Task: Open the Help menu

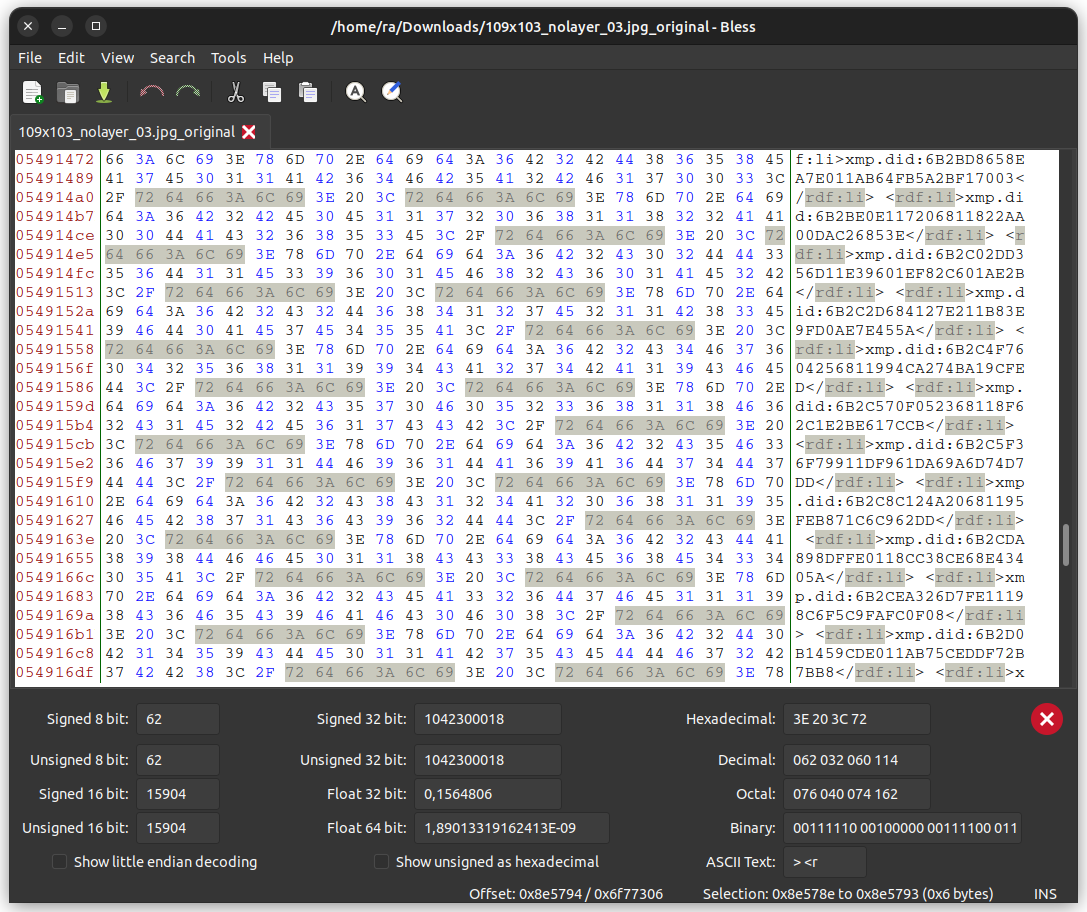Action: point(278,58)
